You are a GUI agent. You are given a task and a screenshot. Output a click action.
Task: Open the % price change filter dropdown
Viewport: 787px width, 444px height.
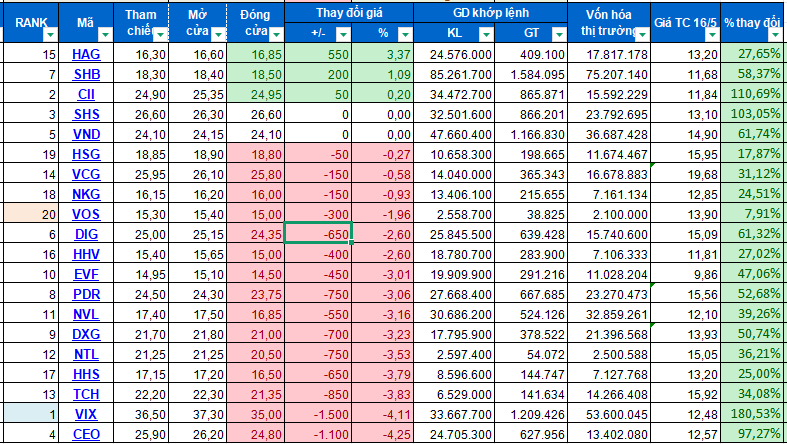point(405,35)
